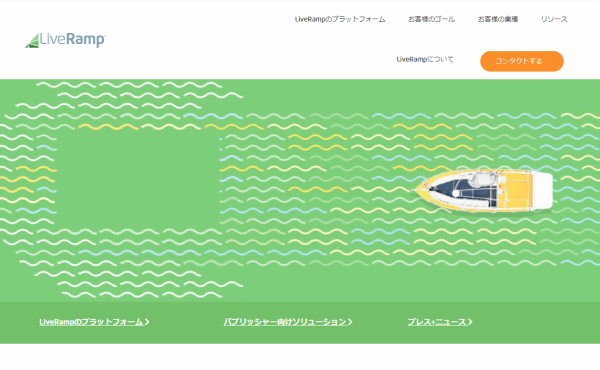Click the white stern platform of boat

tap(543, 191)
